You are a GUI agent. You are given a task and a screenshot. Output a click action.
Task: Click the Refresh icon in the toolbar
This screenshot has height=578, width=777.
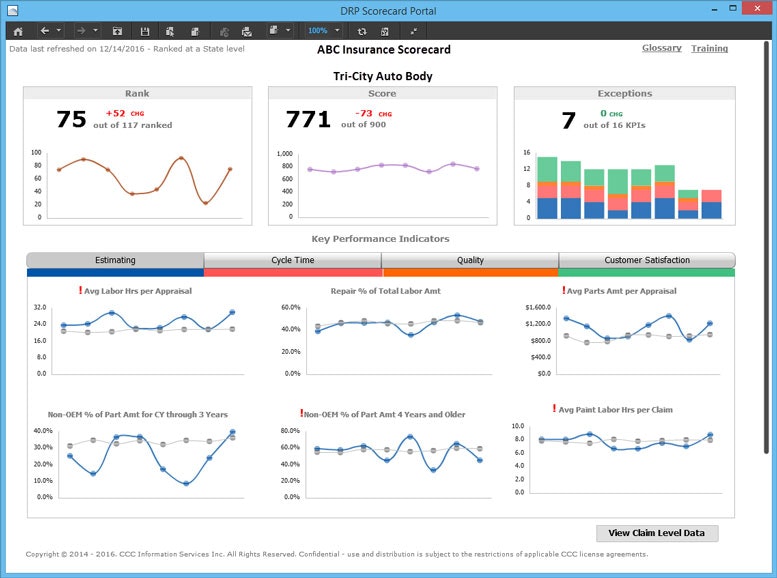[362, 31]
